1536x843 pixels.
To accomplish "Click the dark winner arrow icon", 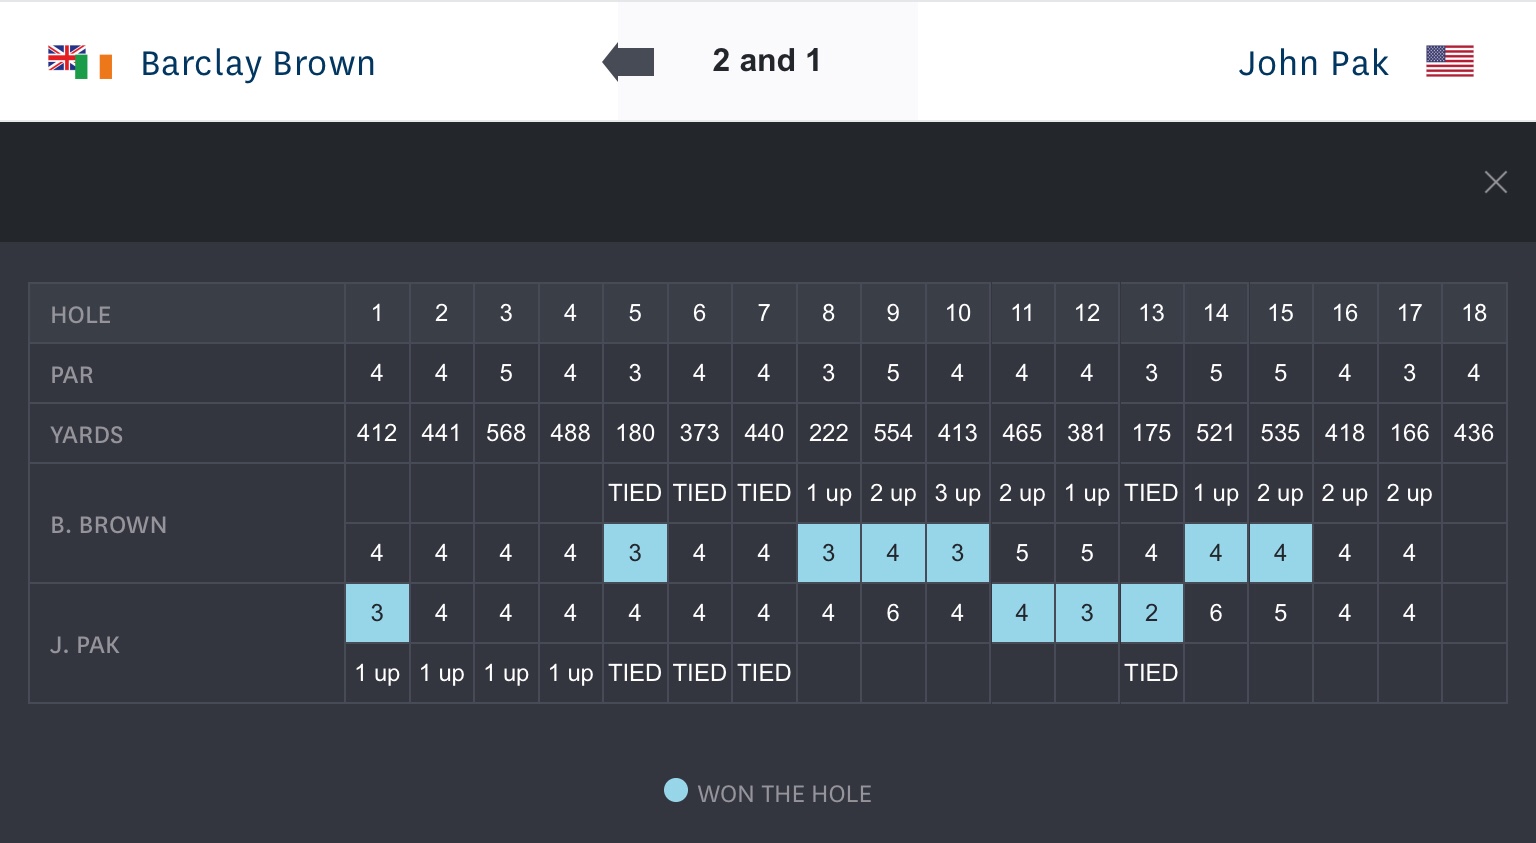I will 629,62.
